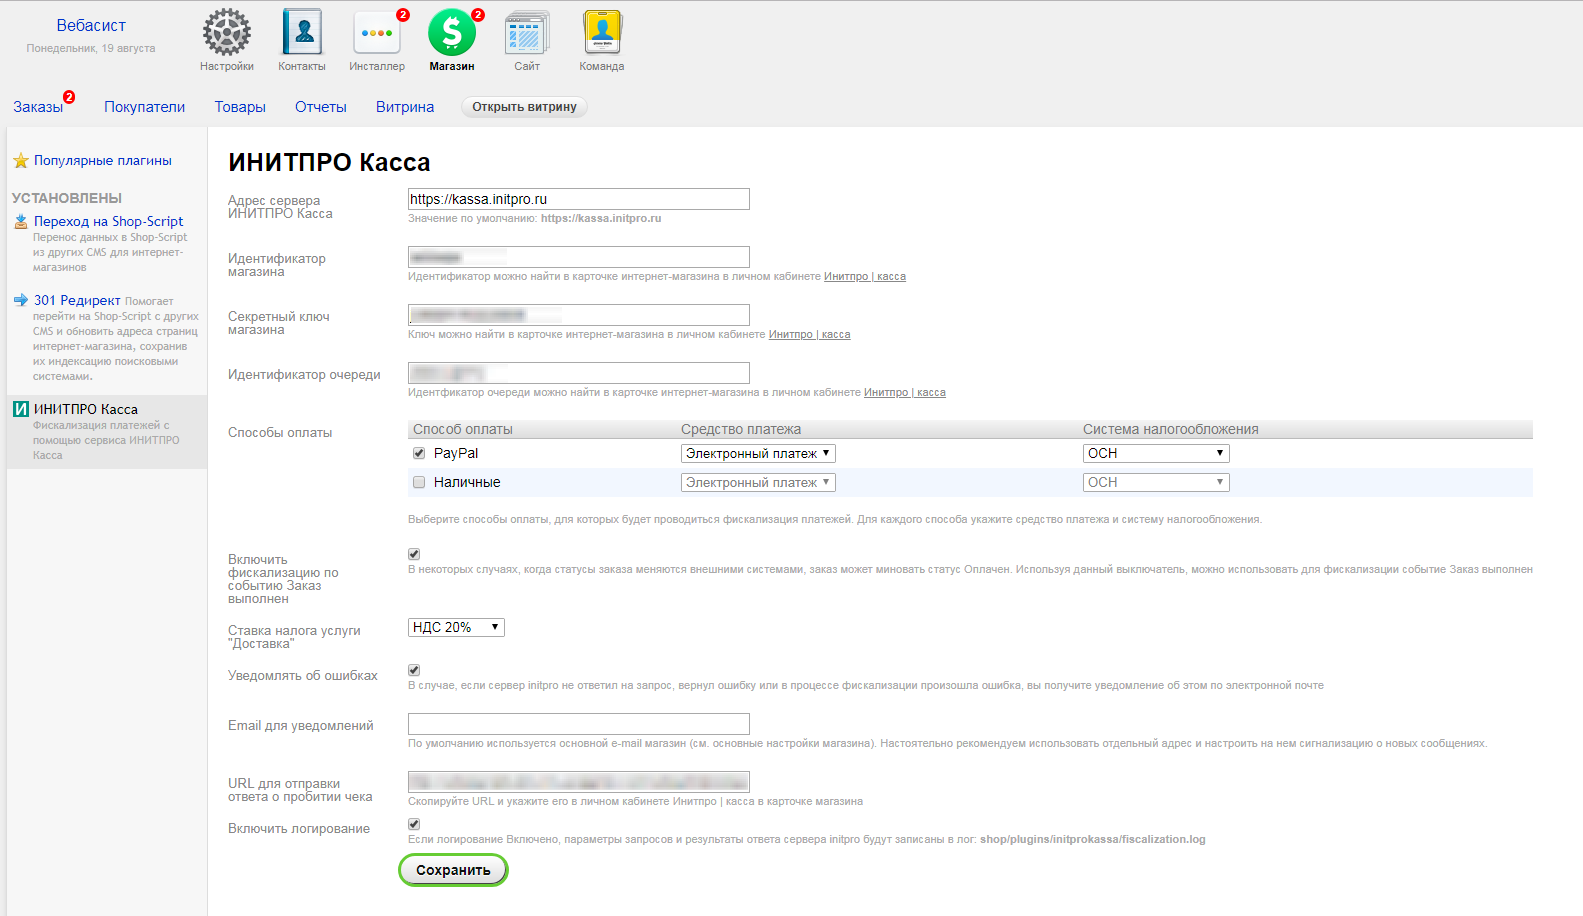Open the Команда app icon
This screenshot has width=1583, height=916.
pos(602,33)
